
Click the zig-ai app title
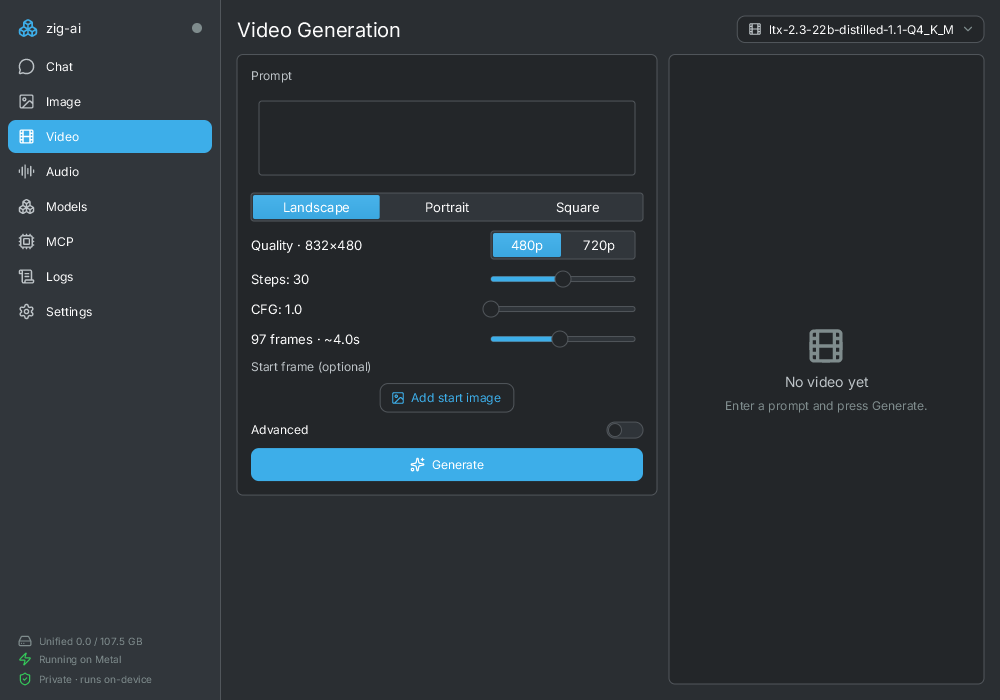click(63, 29)
